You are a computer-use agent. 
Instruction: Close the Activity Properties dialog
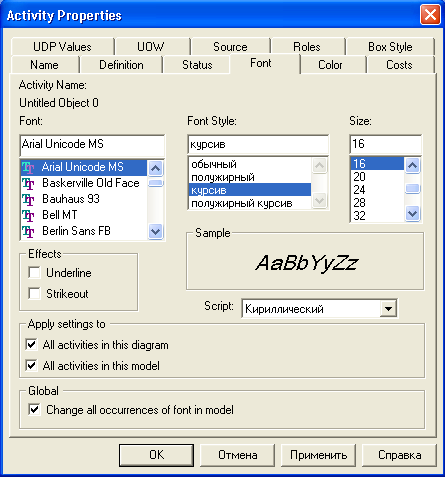click(430, 15)
